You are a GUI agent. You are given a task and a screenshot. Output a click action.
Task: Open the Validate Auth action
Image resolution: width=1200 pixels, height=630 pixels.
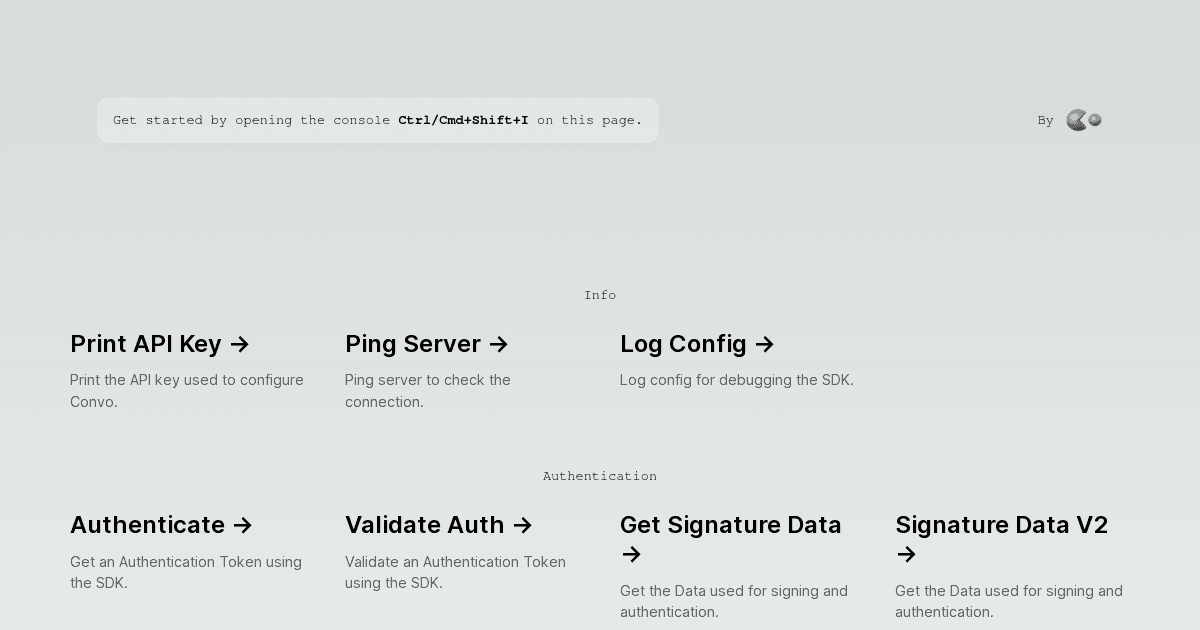(425, 525)
